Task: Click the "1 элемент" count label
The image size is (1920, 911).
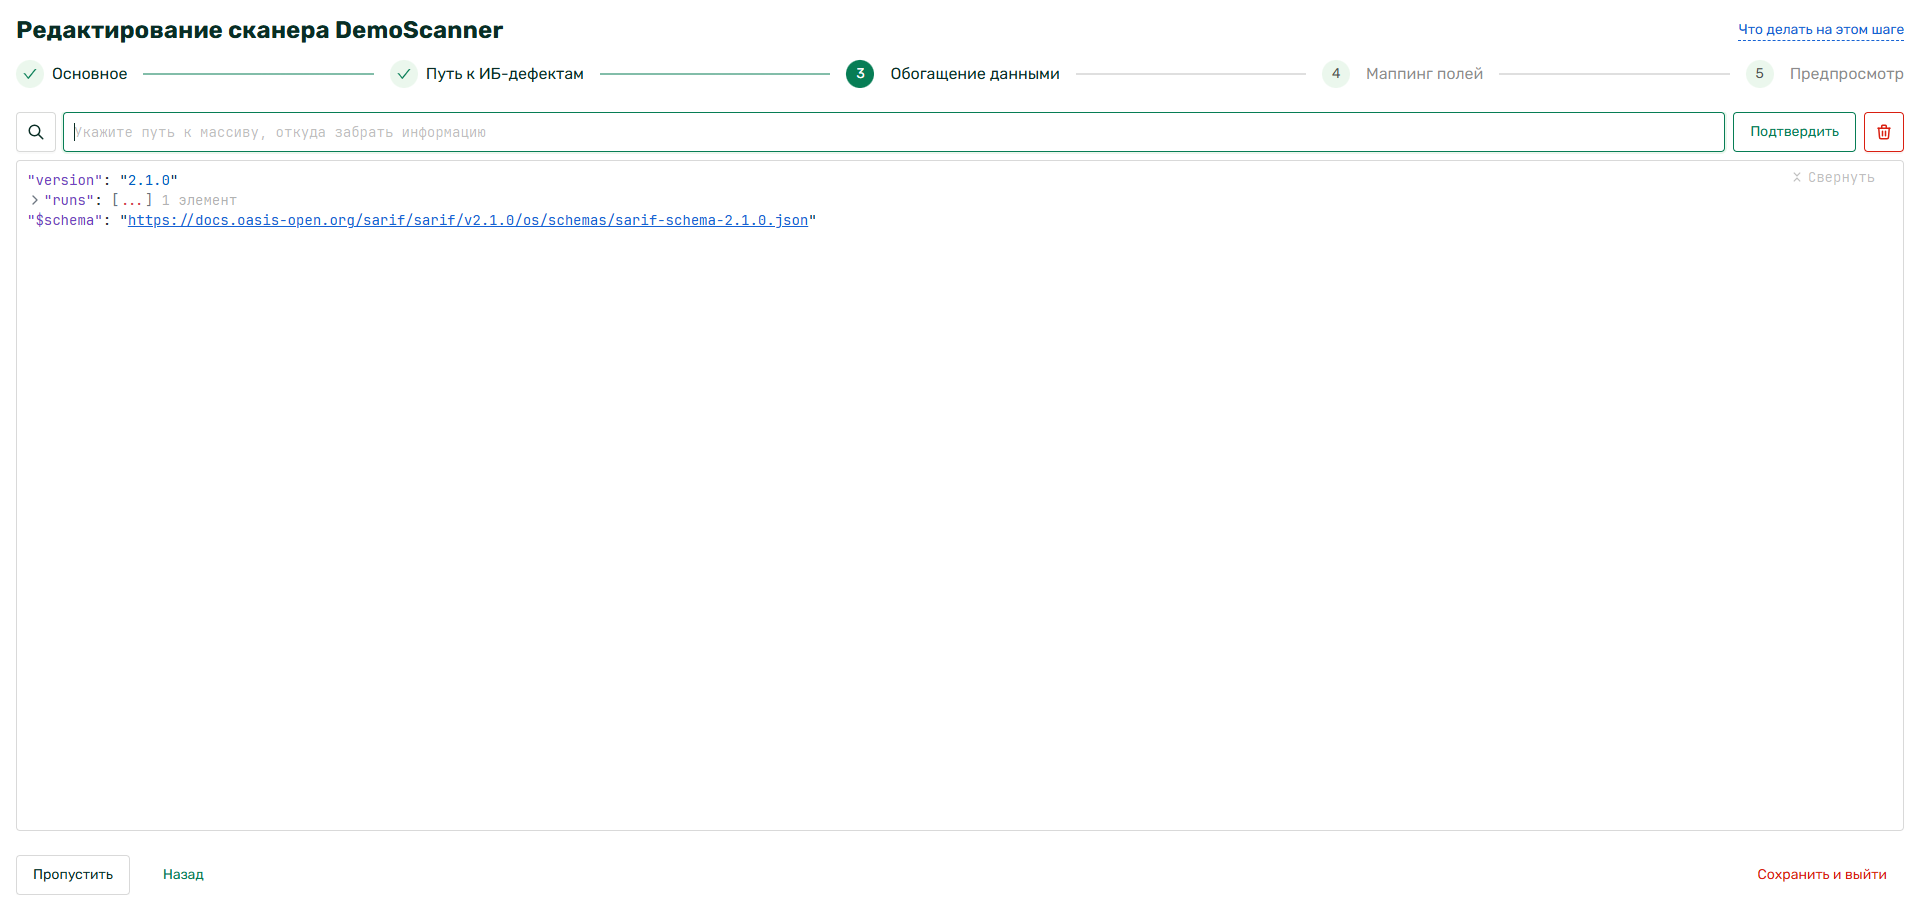Action: [x=199, y=201]
